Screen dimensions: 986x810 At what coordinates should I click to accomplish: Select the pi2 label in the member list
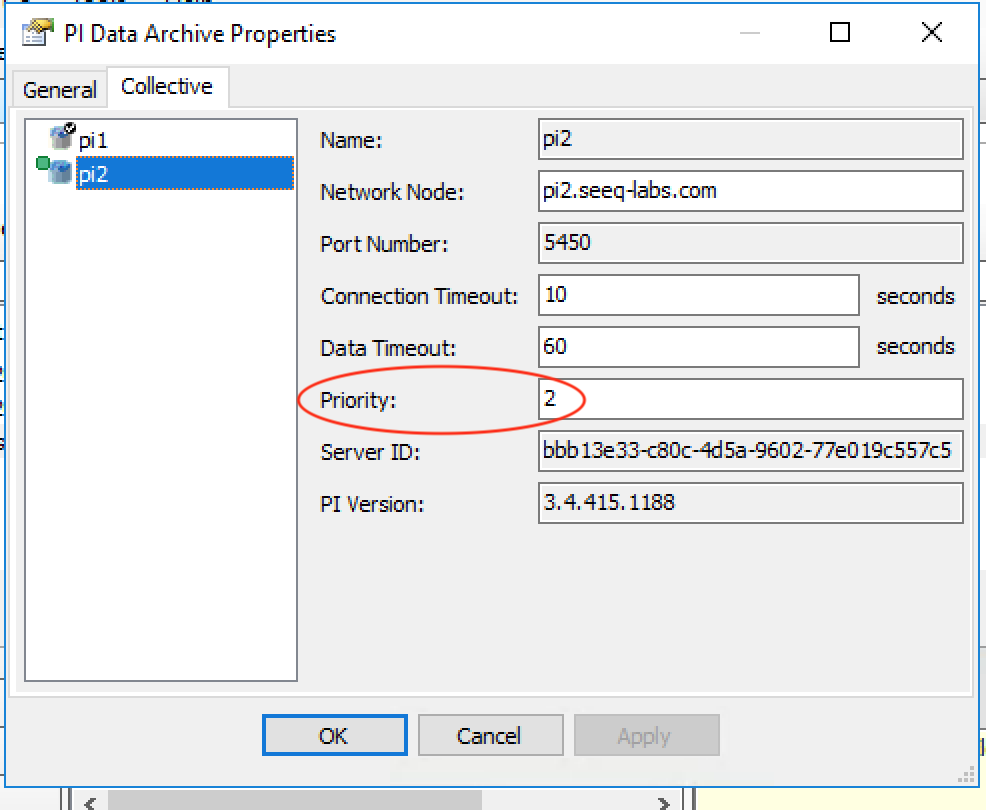click(x=93, y=174)
